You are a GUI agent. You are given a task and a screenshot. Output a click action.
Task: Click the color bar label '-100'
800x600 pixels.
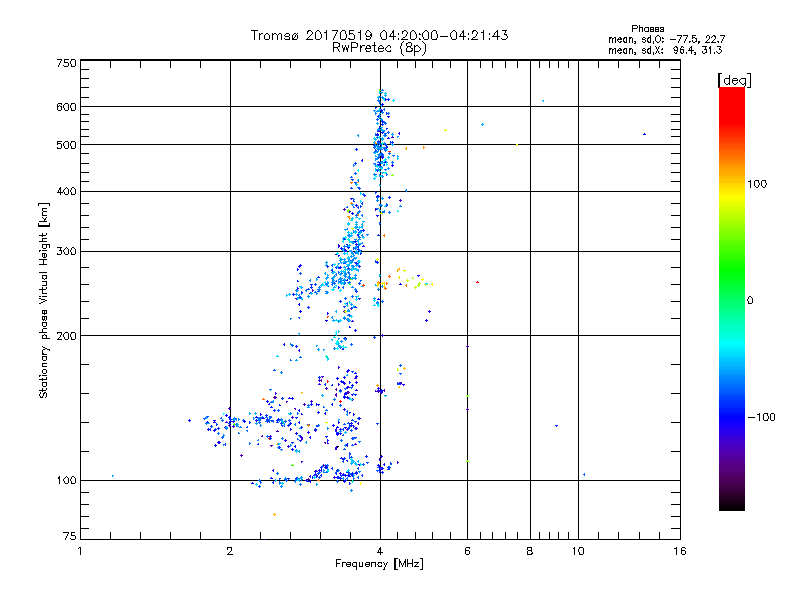click(x=761, y=417)
